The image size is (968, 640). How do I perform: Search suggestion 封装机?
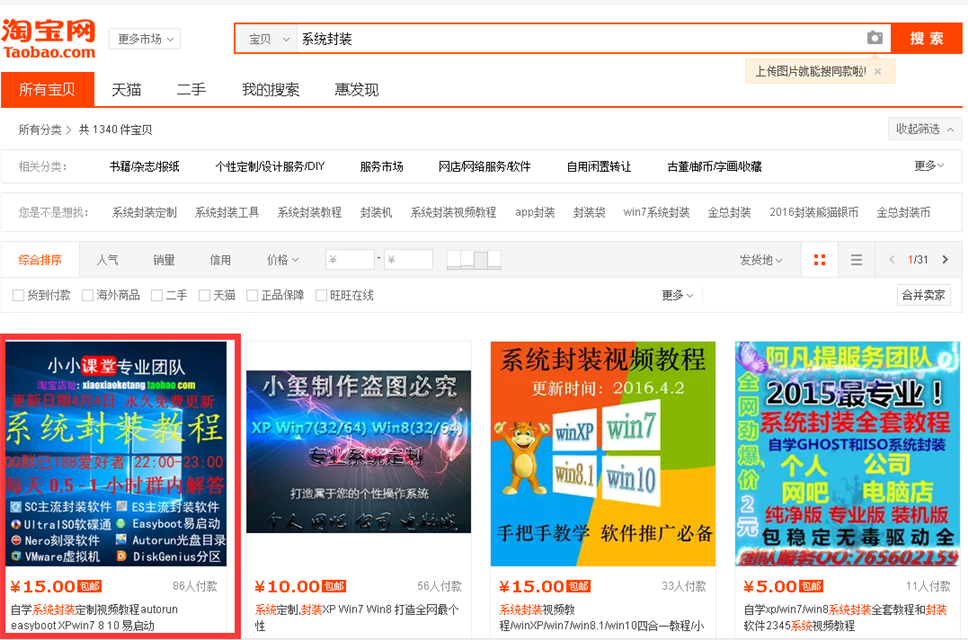(376, 213)
